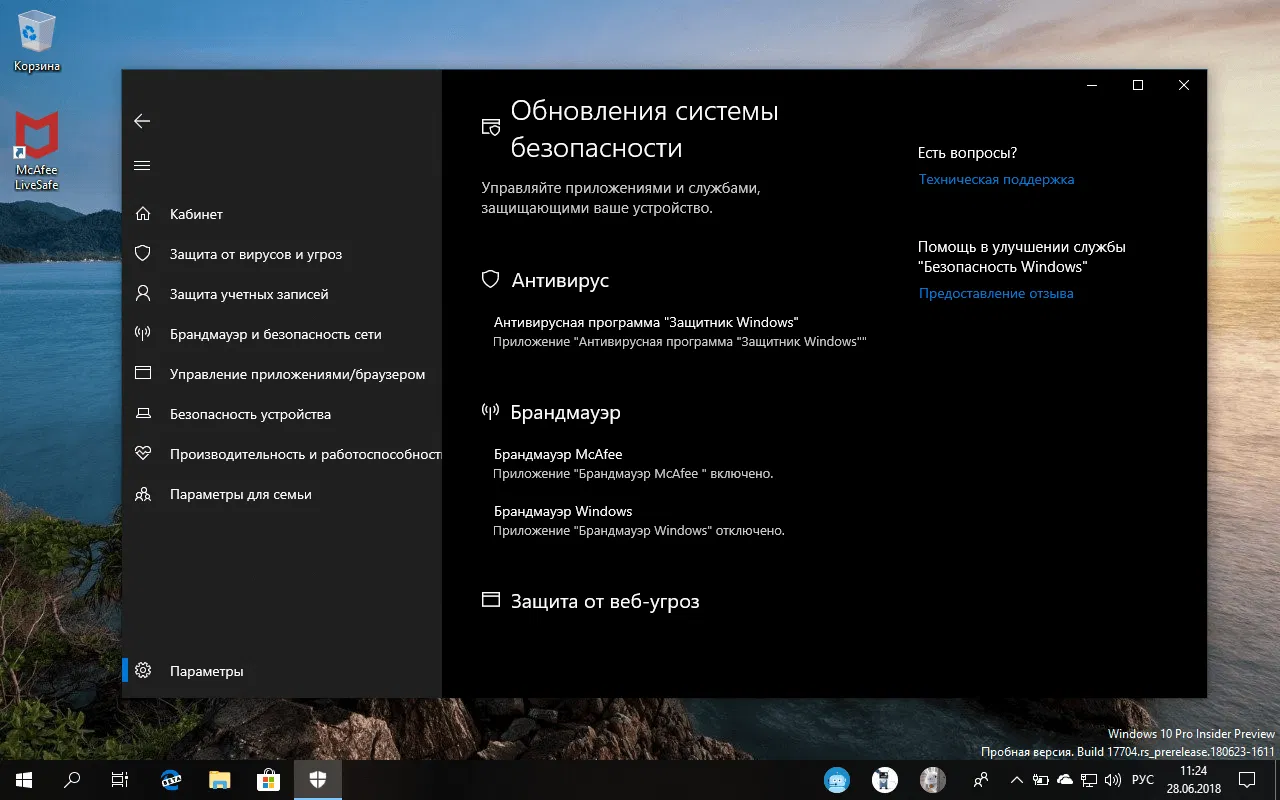This screenshot has width=1280, height=800.
Task: Expand the "Защита от веб-угроз" section
Action: pyautogui.click(x=605, y=601)
